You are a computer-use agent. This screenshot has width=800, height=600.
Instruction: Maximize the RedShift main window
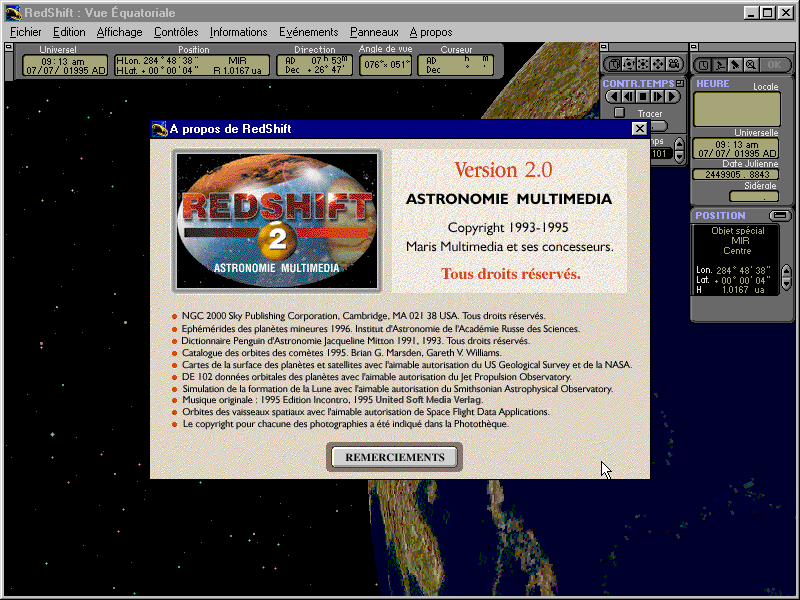[767, 13]
